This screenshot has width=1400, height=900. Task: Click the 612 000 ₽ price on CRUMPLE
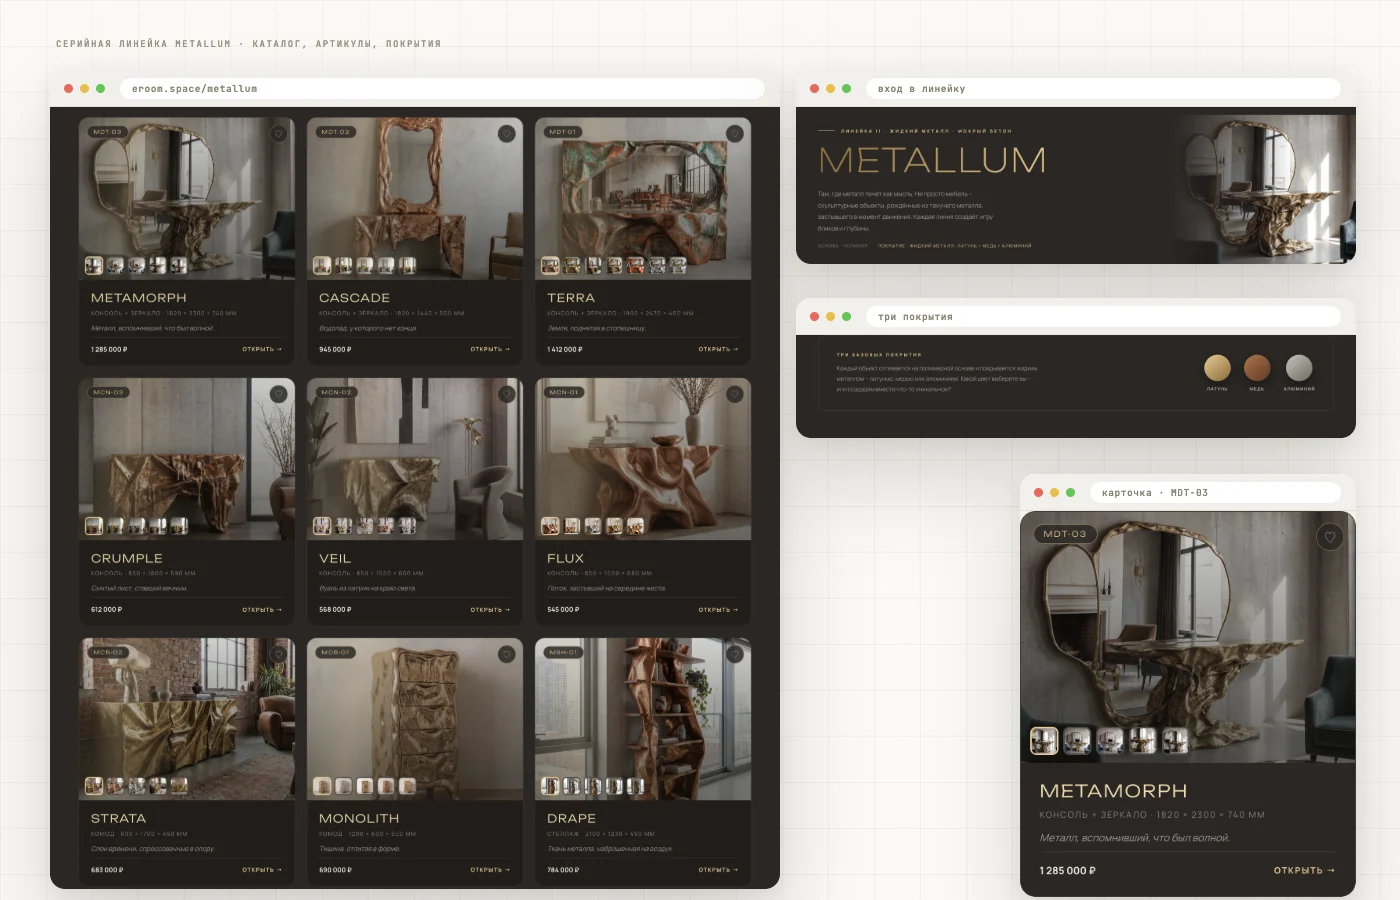click(x=107, y=609)
